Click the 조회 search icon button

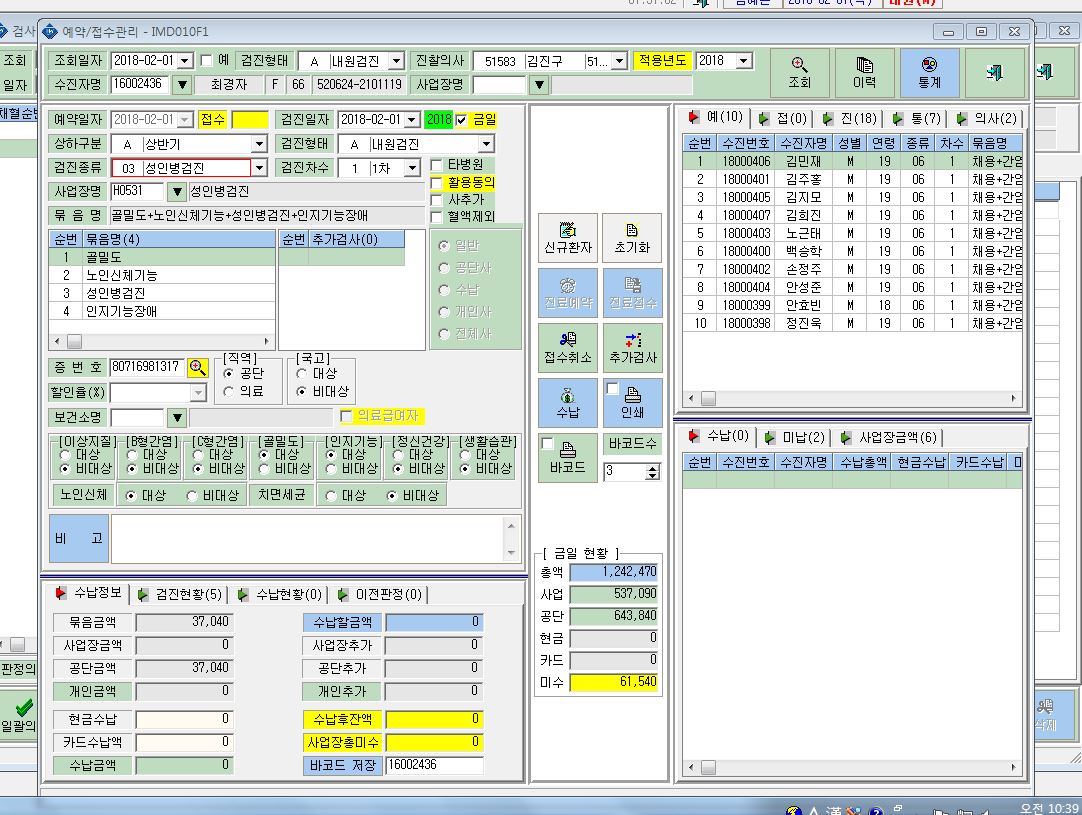tap(799, 72)
